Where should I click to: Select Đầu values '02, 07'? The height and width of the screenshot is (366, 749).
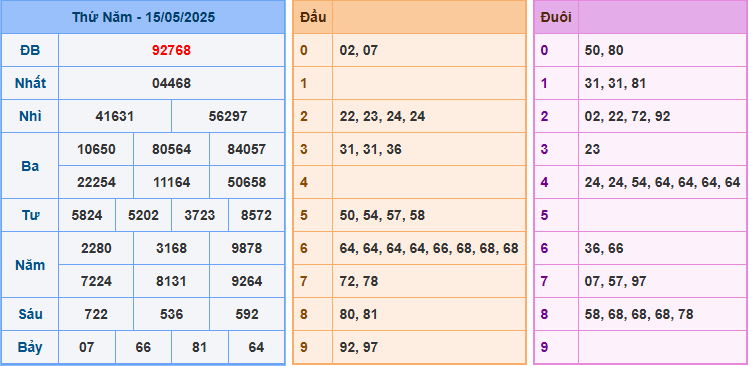pyautogui.click(x=359, y=50)
